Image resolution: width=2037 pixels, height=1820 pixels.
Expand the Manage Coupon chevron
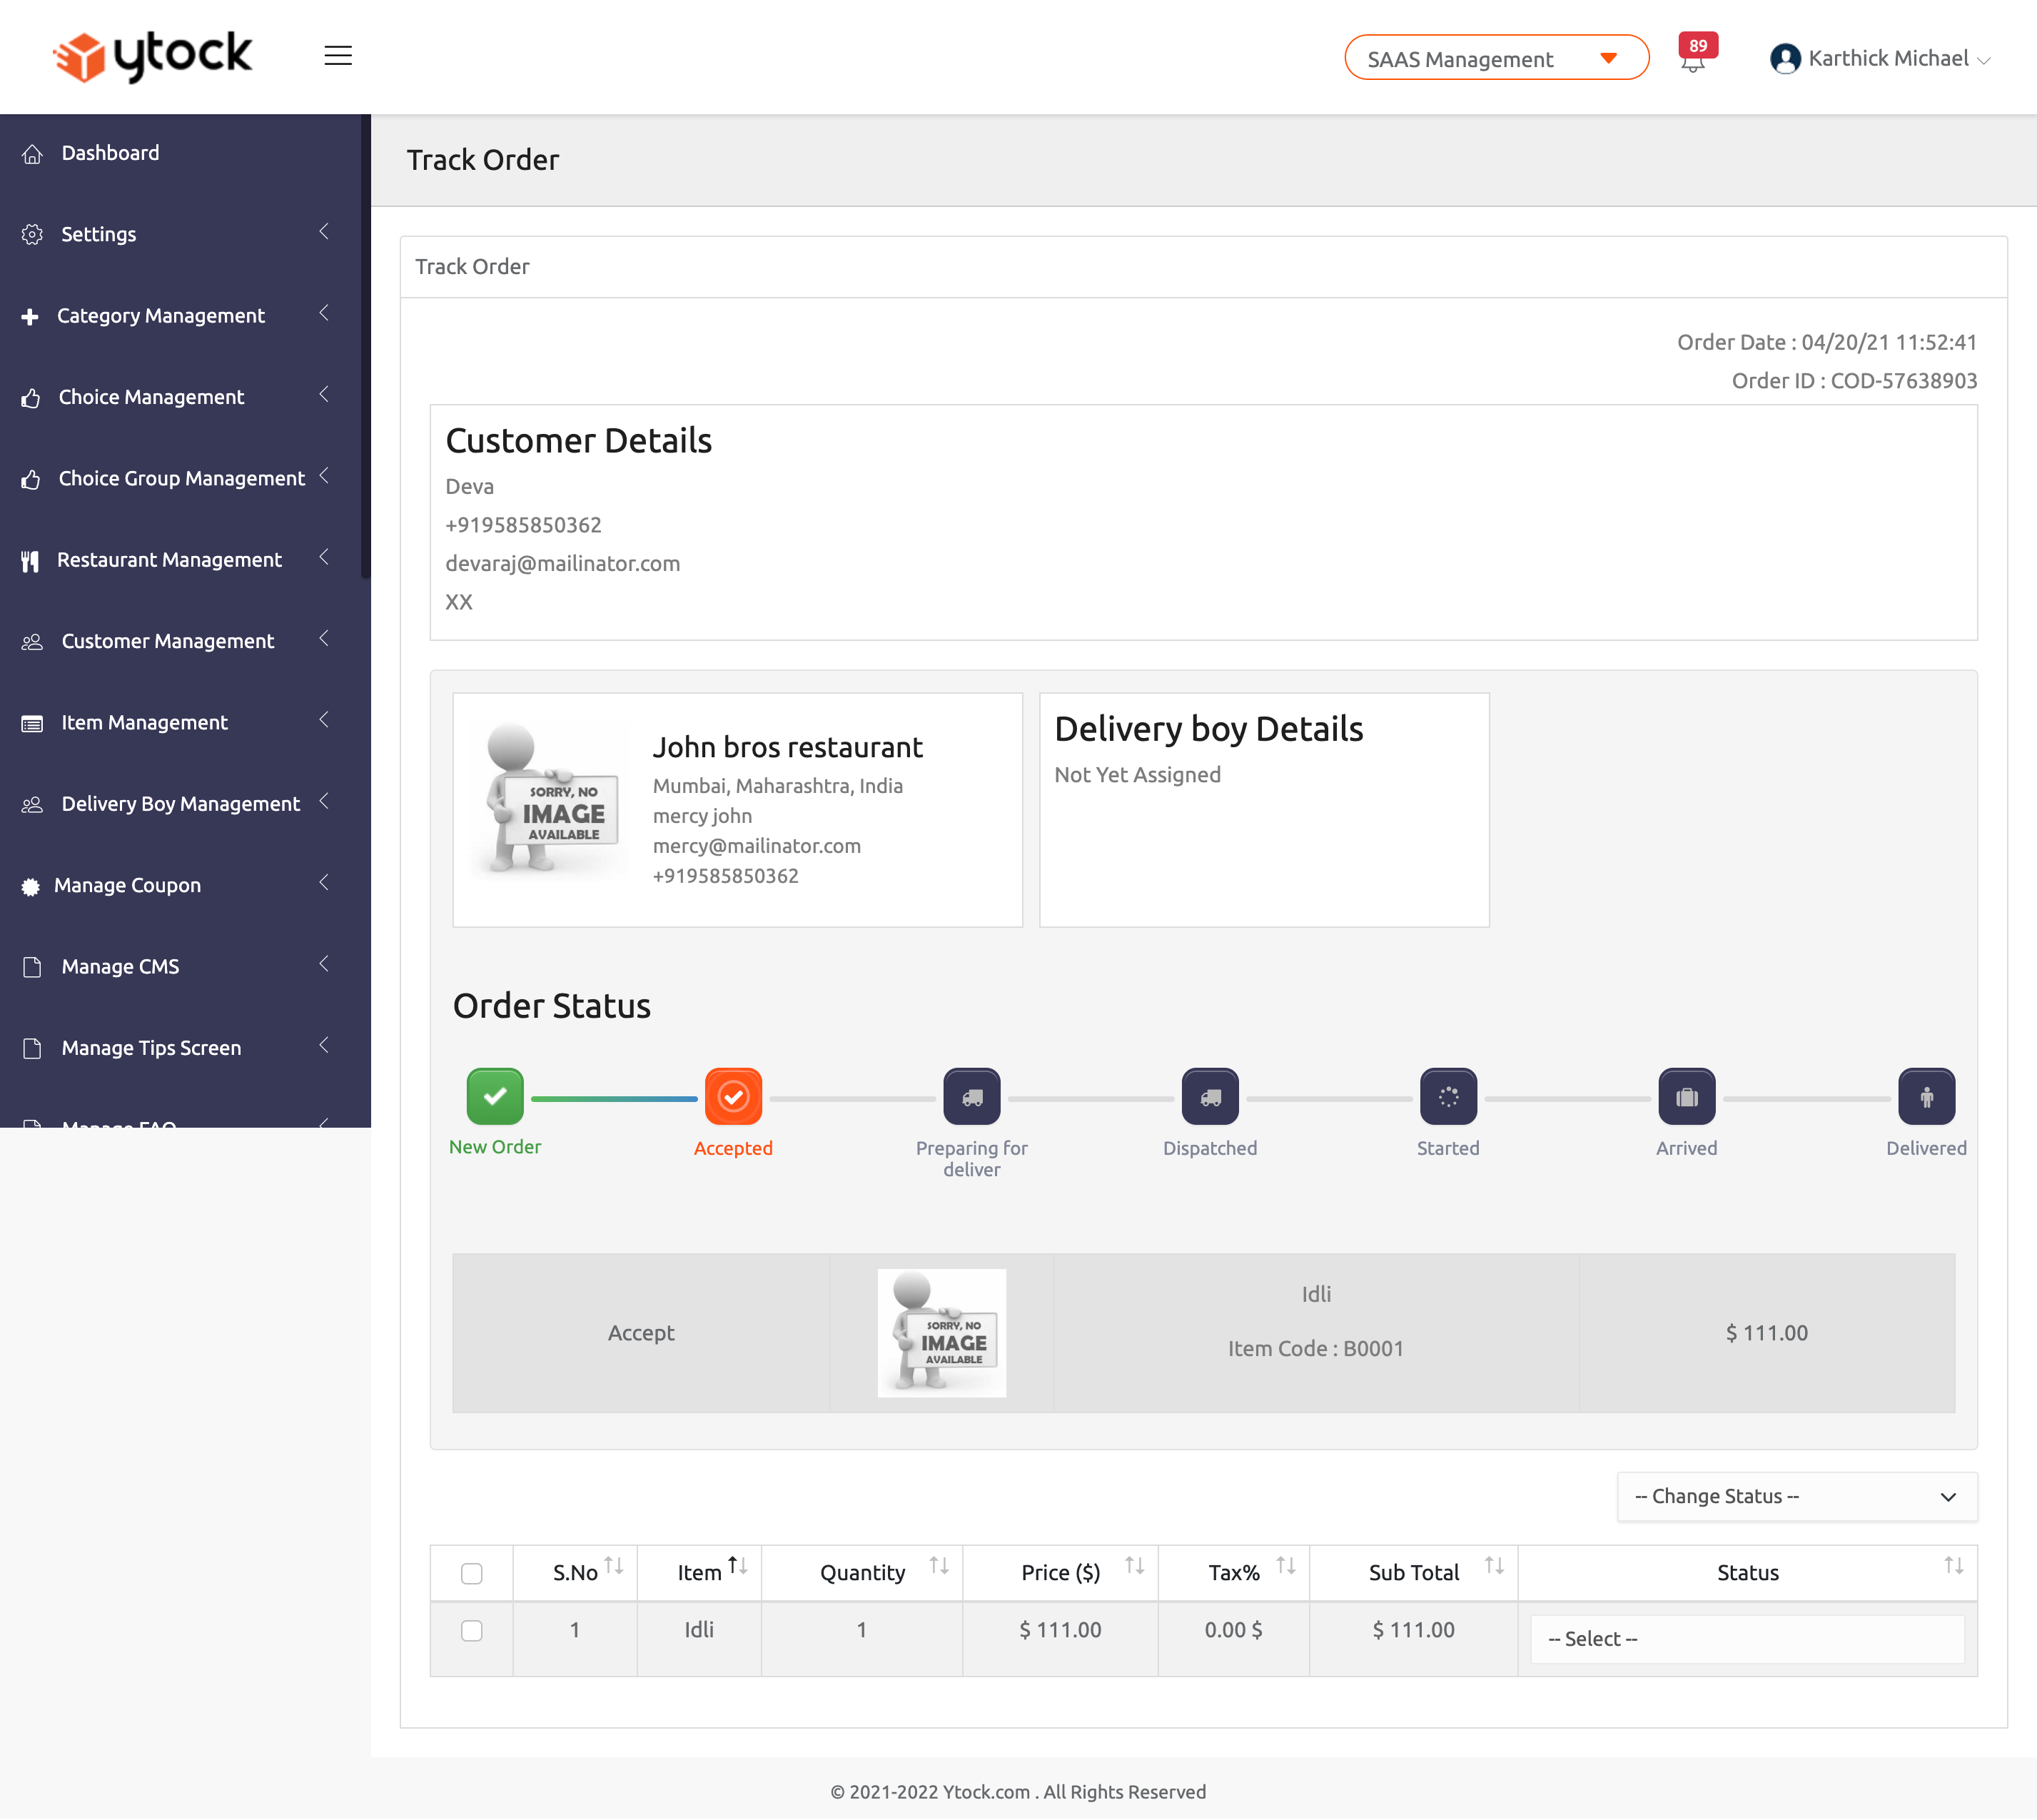(x=324, y=883)
